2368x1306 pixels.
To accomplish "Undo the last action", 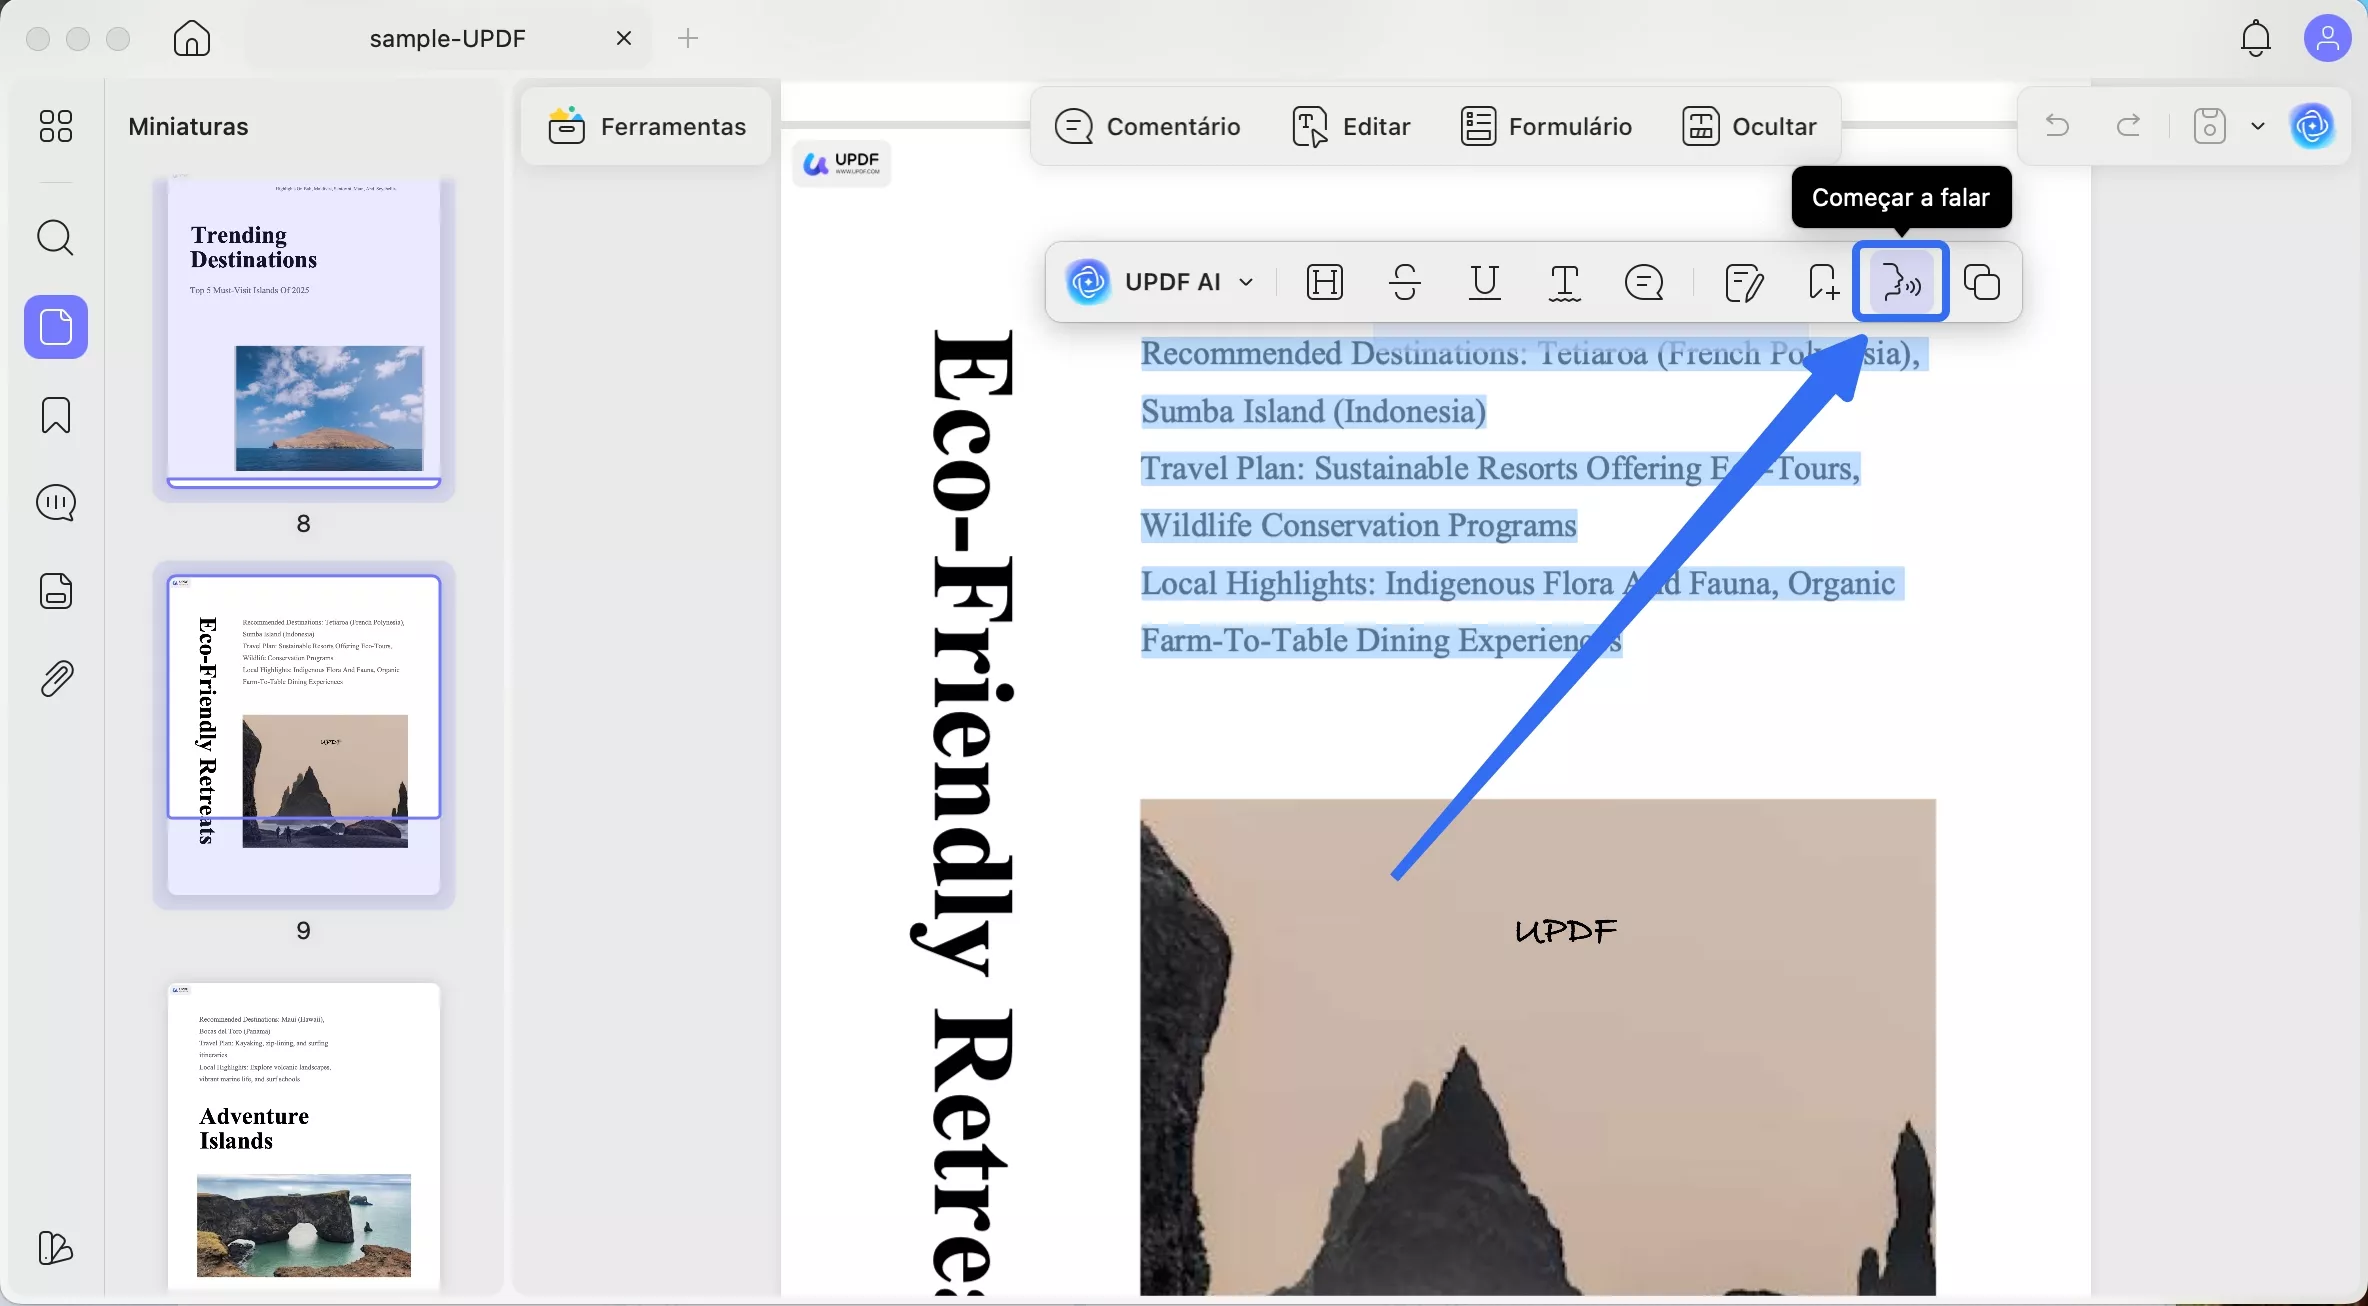I will click(x=2057, y=126).
